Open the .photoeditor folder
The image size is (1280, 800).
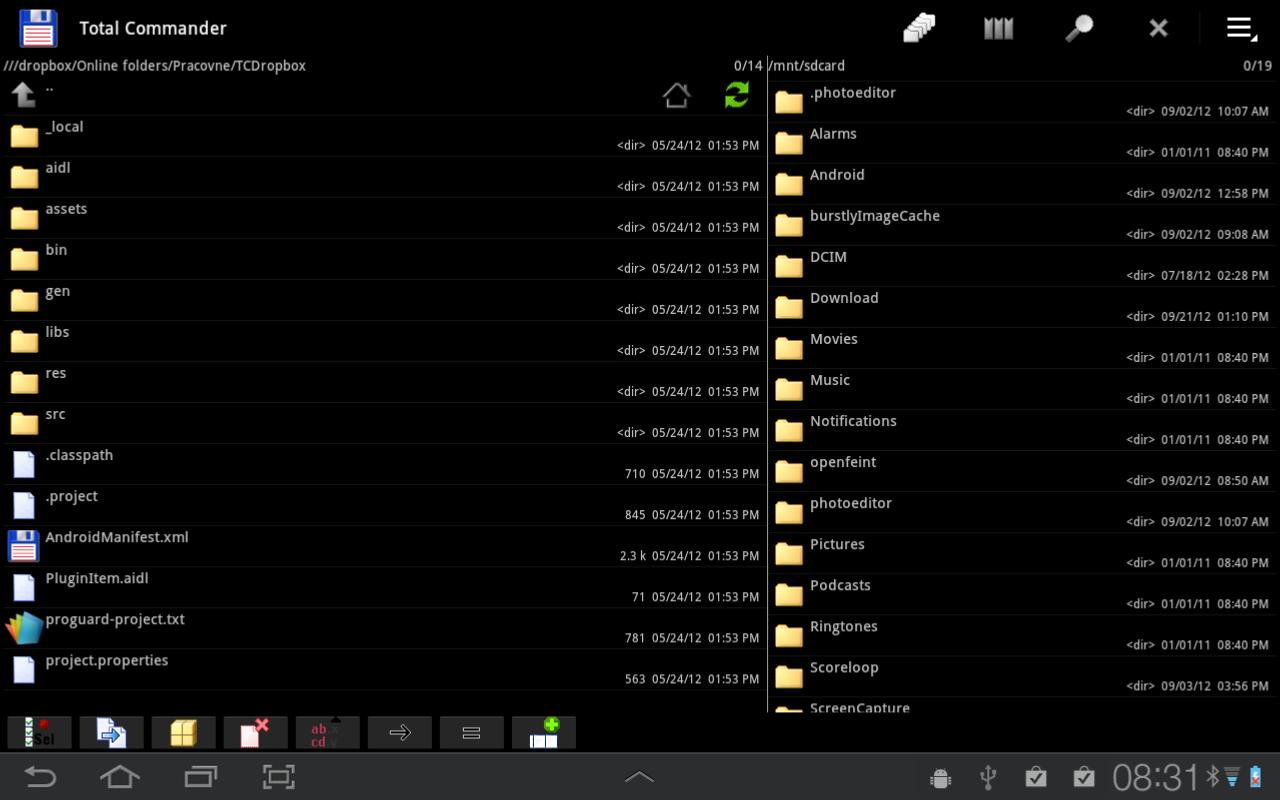(1024, 101)
